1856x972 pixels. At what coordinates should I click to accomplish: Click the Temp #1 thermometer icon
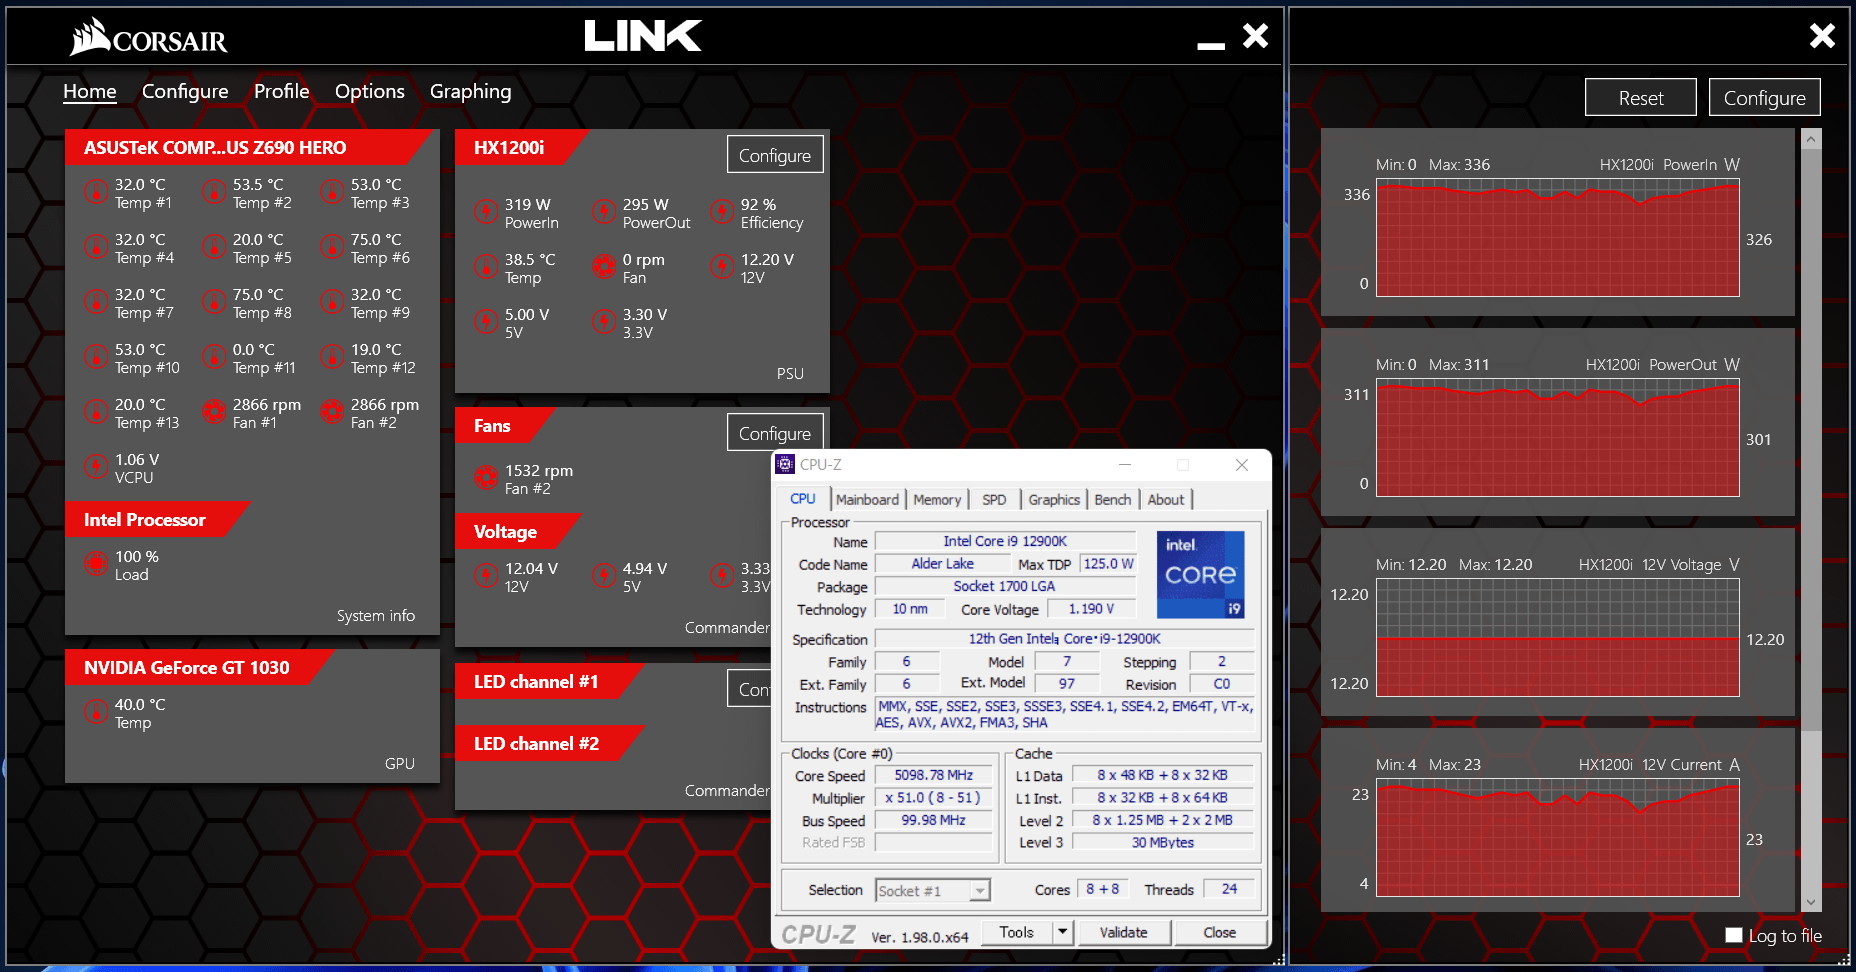click(x=96, y=192)
